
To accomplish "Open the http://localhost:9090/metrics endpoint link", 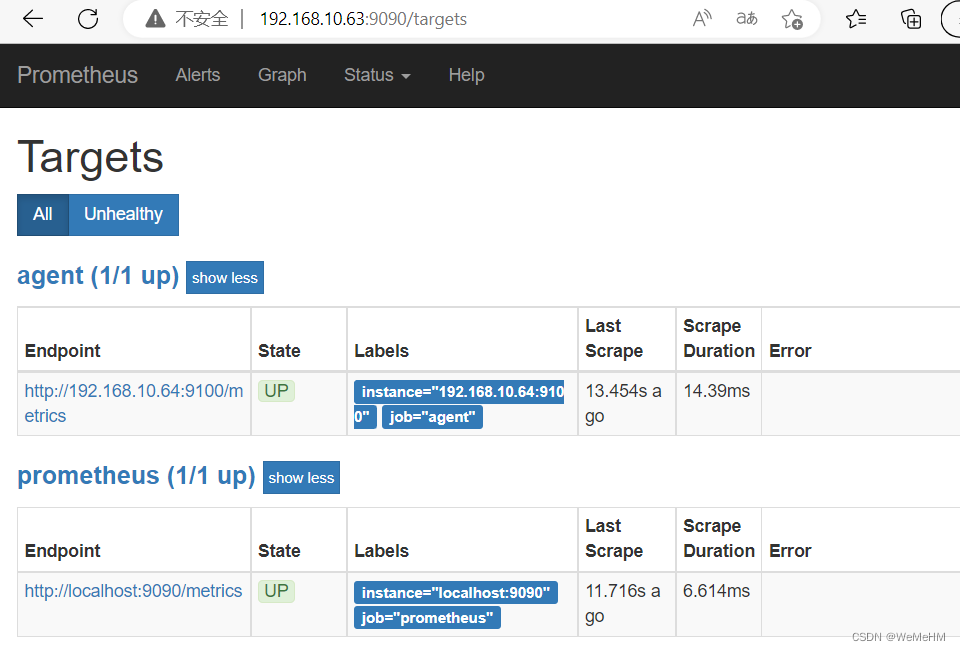I will click(x=133, y=591).
